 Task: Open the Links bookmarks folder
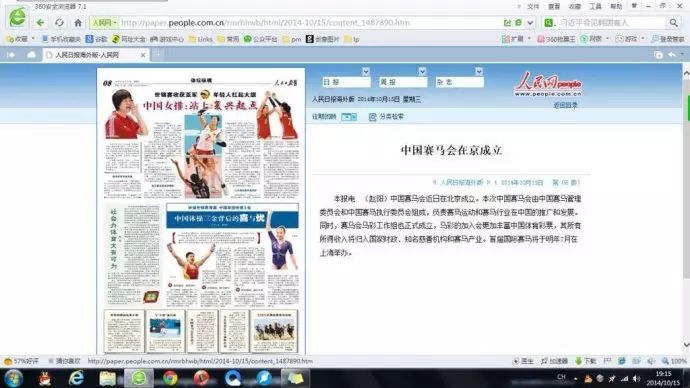coord(201,39)
